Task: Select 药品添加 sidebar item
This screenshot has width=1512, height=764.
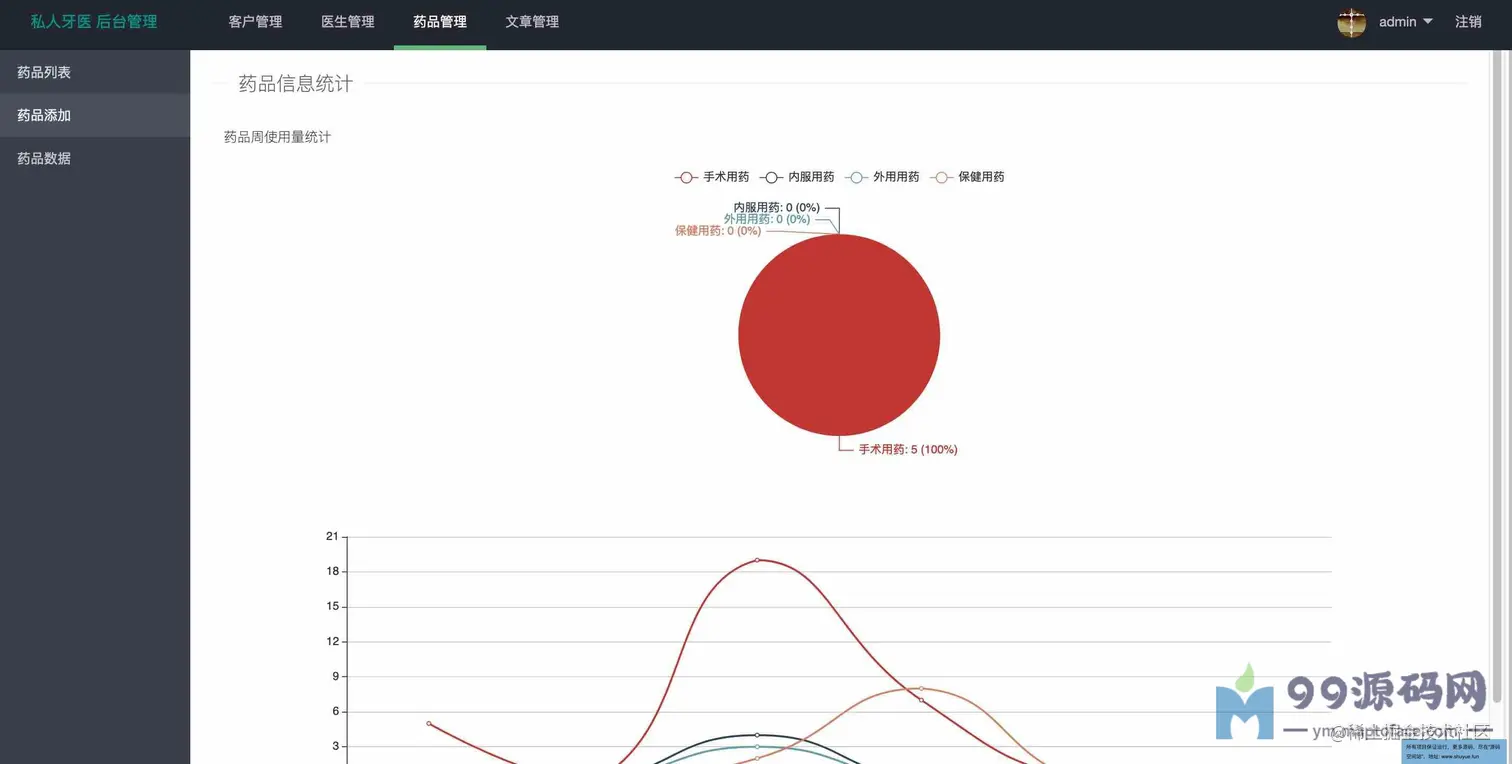Action: (x=95, y=115)
